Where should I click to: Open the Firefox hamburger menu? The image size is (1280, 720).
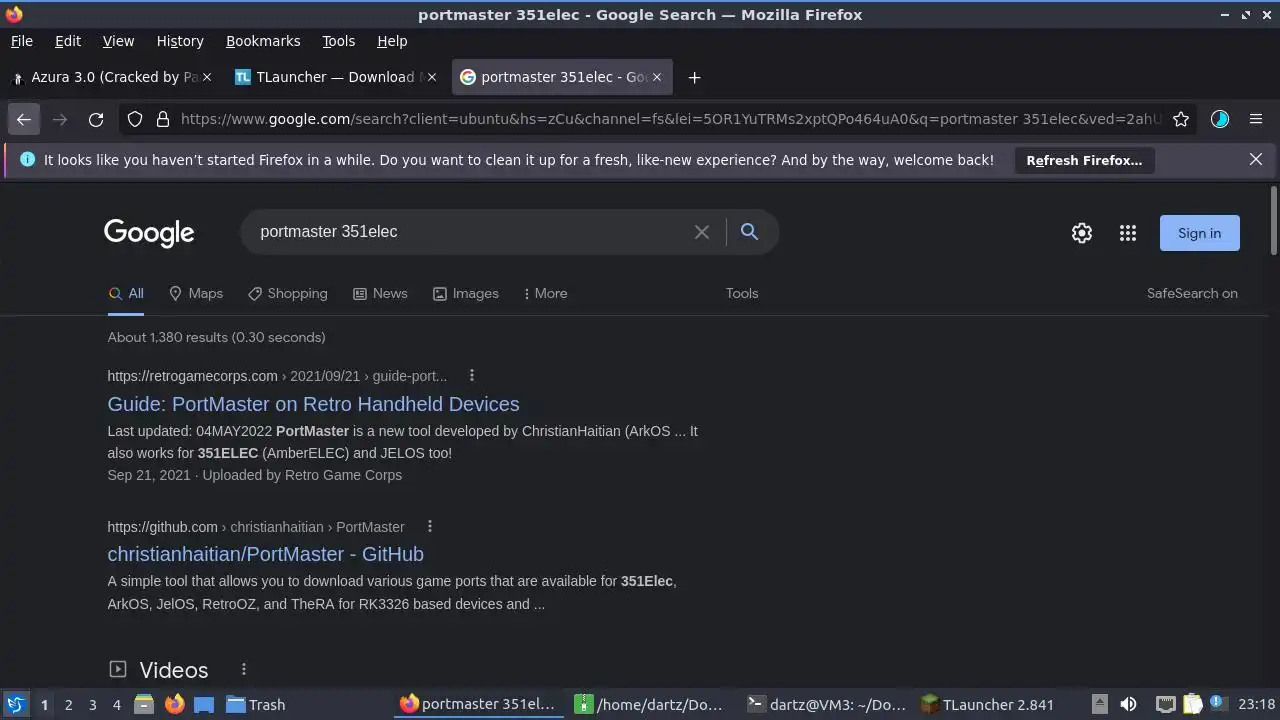tap(1256, 119)
